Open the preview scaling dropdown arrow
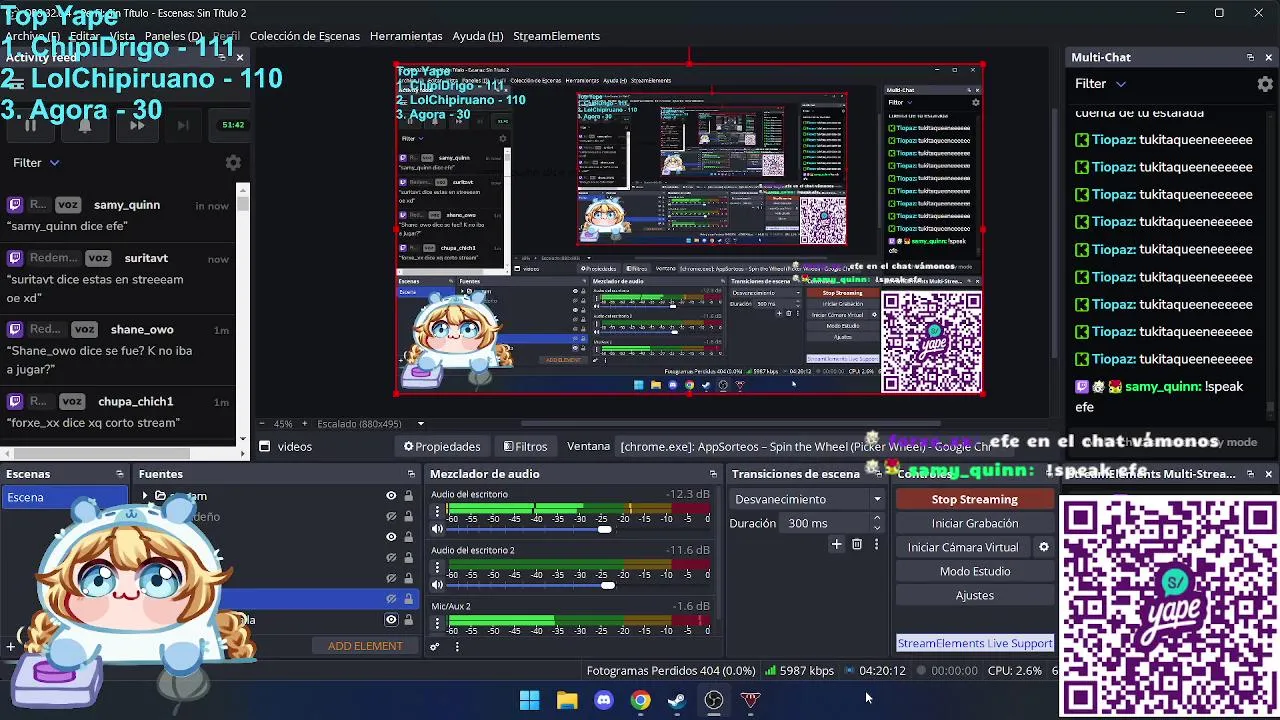Image resolution: width=1280 pixels, height=720 pixels. [x=420, y=423]
